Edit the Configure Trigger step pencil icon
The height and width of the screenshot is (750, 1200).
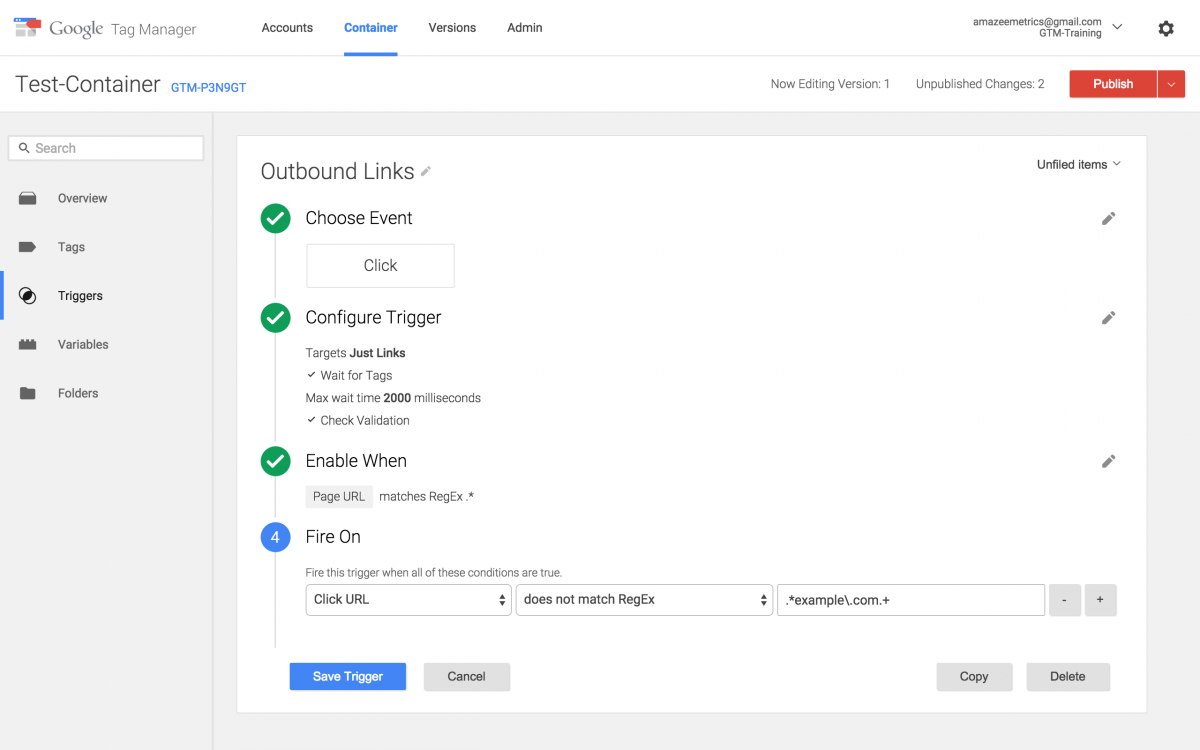click(x=1108, y=317)
